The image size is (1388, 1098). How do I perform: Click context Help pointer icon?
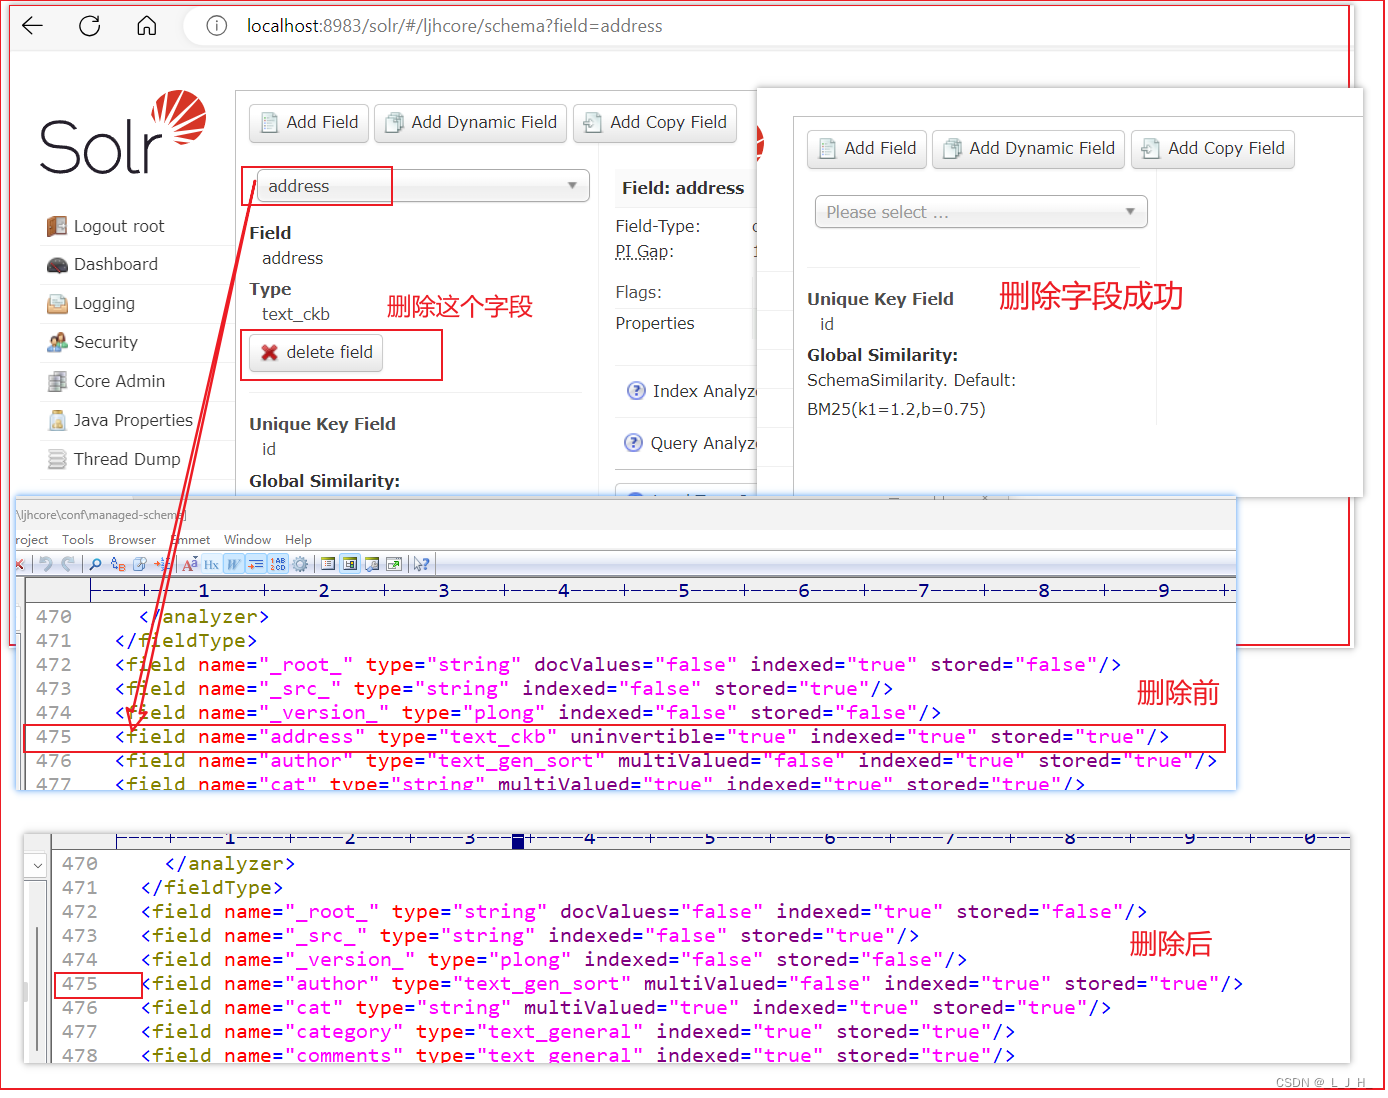click(x=422, y=564)
